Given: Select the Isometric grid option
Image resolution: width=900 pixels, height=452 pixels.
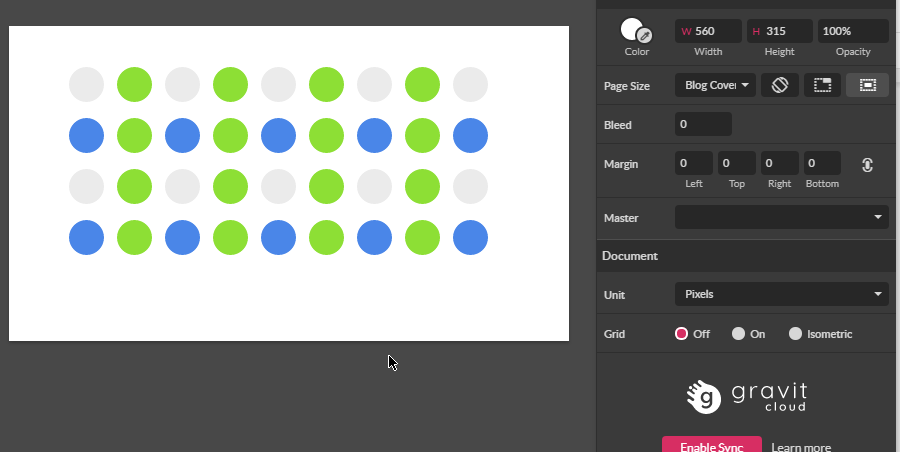Looking at the screenshot, I should [x=795, y=334].
